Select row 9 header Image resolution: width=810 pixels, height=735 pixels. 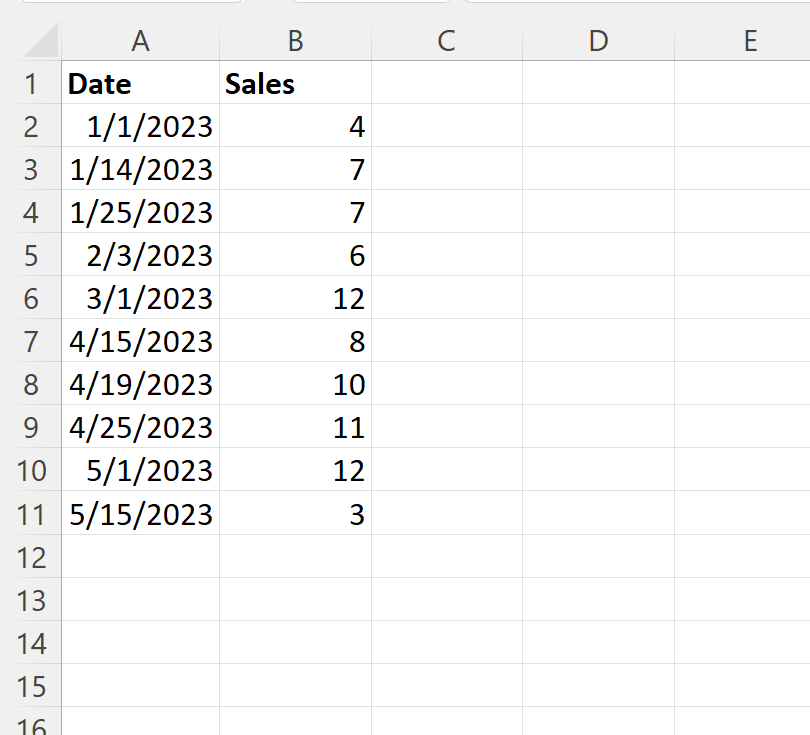coord(31,427)
